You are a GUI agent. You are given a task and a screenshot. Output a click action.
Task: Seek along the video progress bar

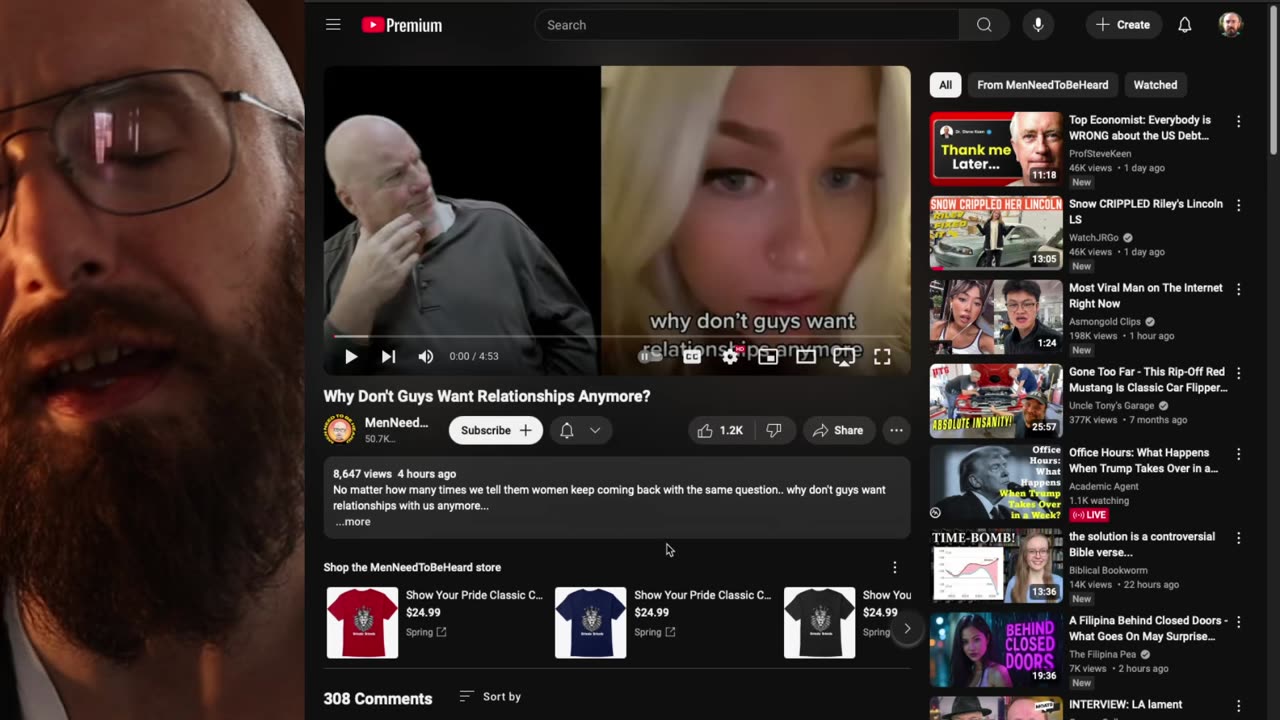[x=617, y=337]
